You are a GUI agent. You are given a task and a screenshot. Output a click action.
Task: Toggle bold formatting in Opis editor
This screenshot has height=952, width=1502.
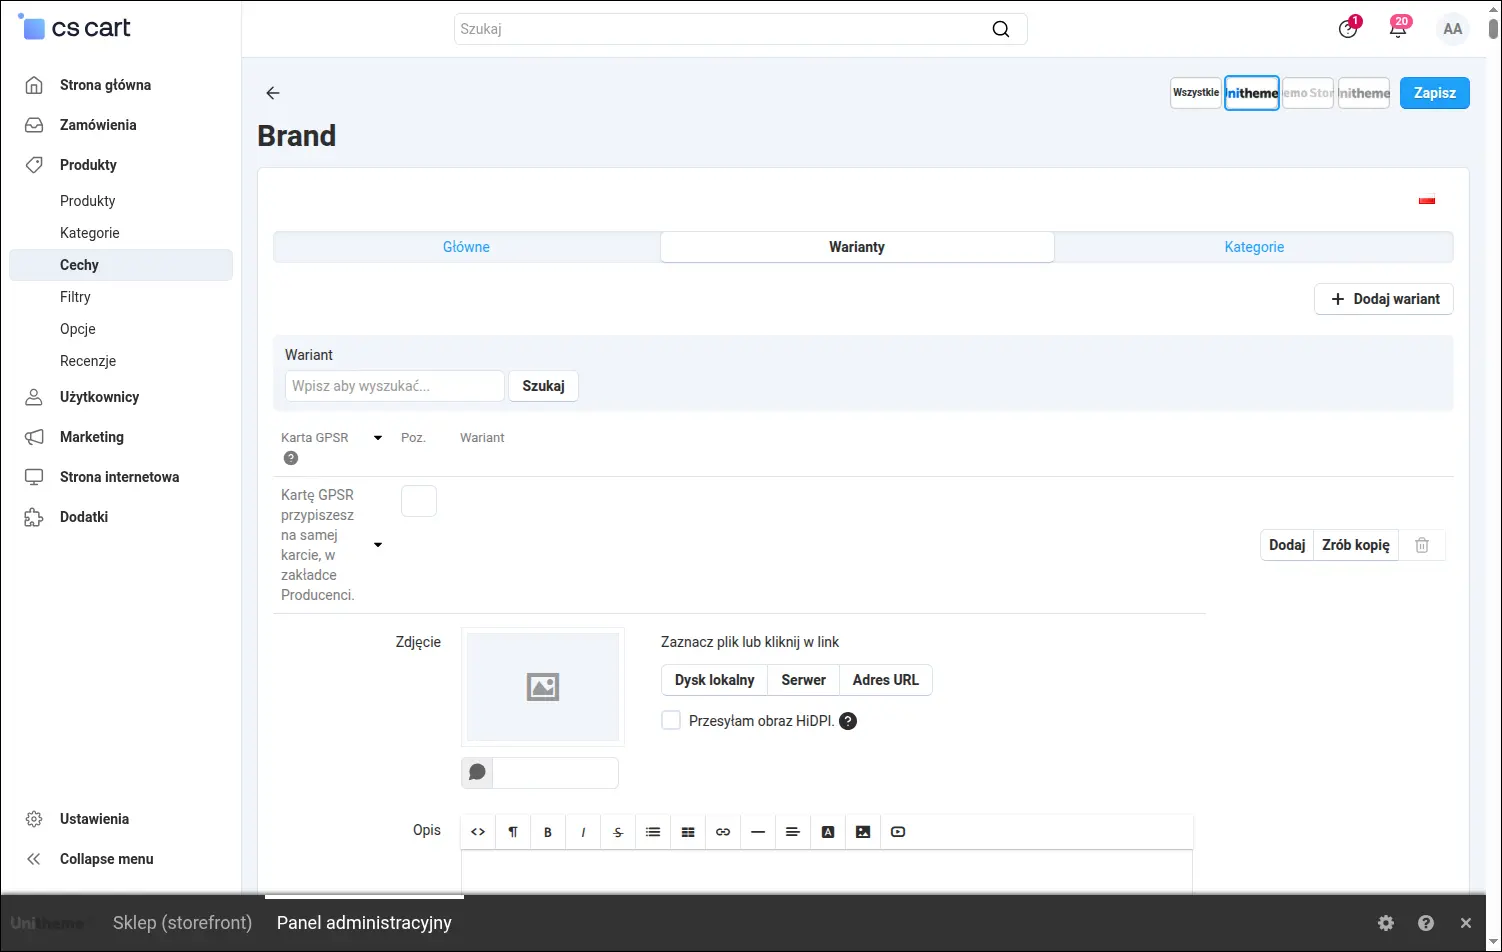548,832
